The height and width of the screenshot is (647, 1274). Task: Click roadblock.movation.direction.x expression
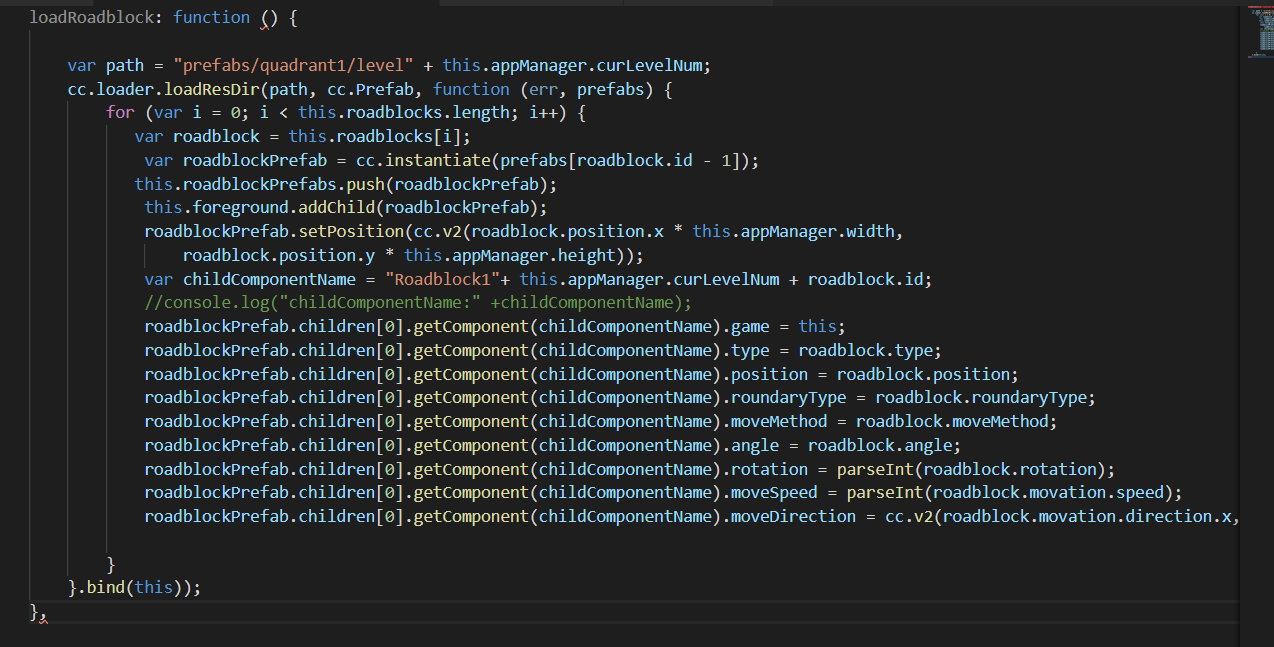1086,517
